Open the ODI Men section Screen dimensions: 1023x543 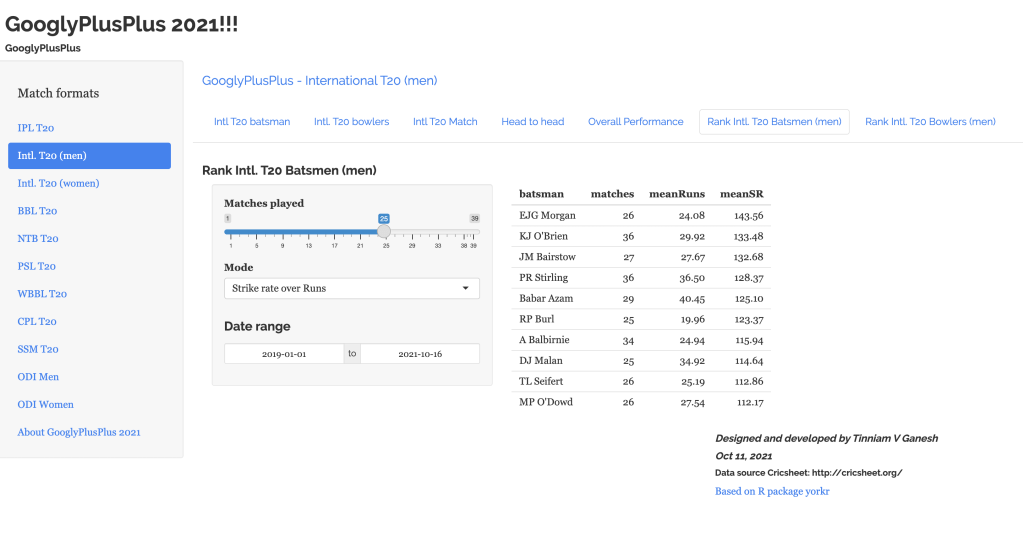click(38, 377)
